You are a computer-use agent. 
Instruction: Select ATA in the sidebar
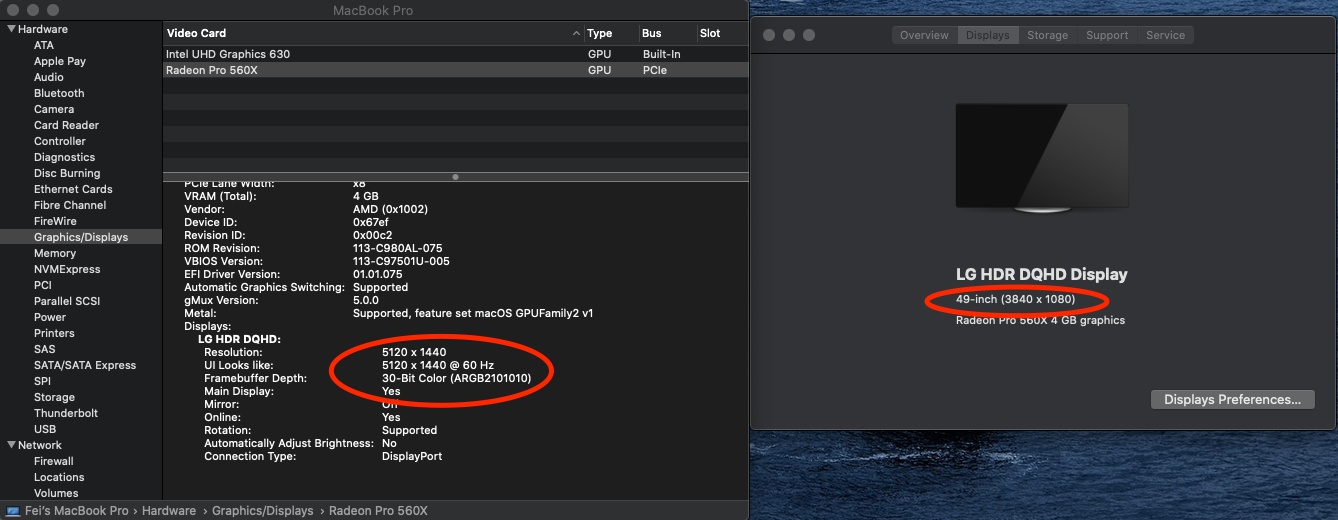(44, 45)
